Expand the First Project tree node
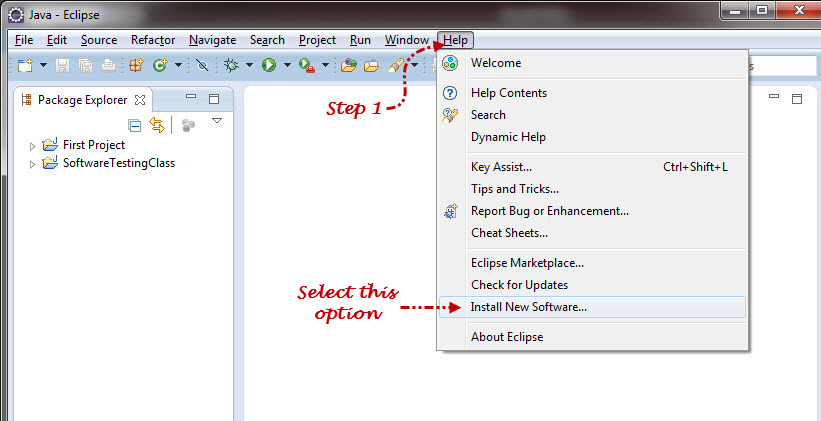Viewport: 821px width, 421px height. pyautogui.click(x=32, y=146)
